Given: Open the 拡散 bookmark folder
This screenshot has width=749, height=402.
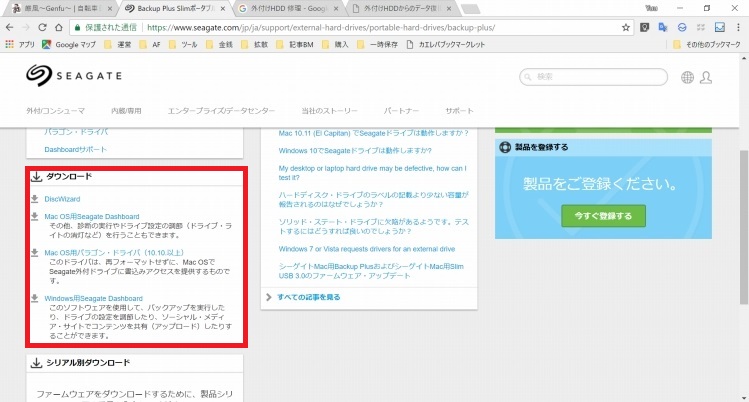Looking at the screenshot, I should (255, 44).
